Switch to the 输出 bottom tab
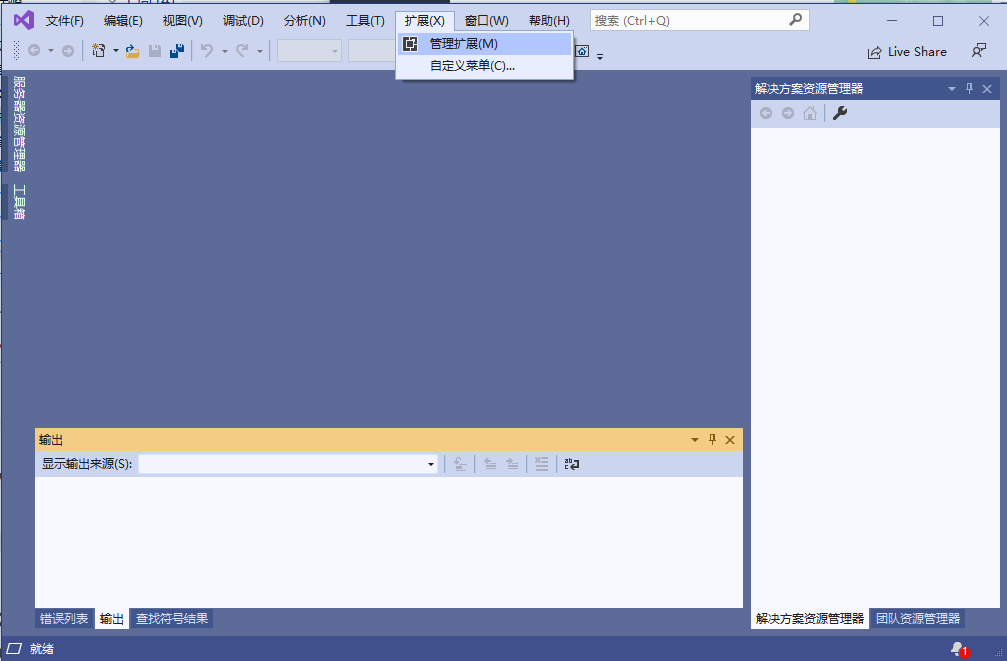 (112, 619)
